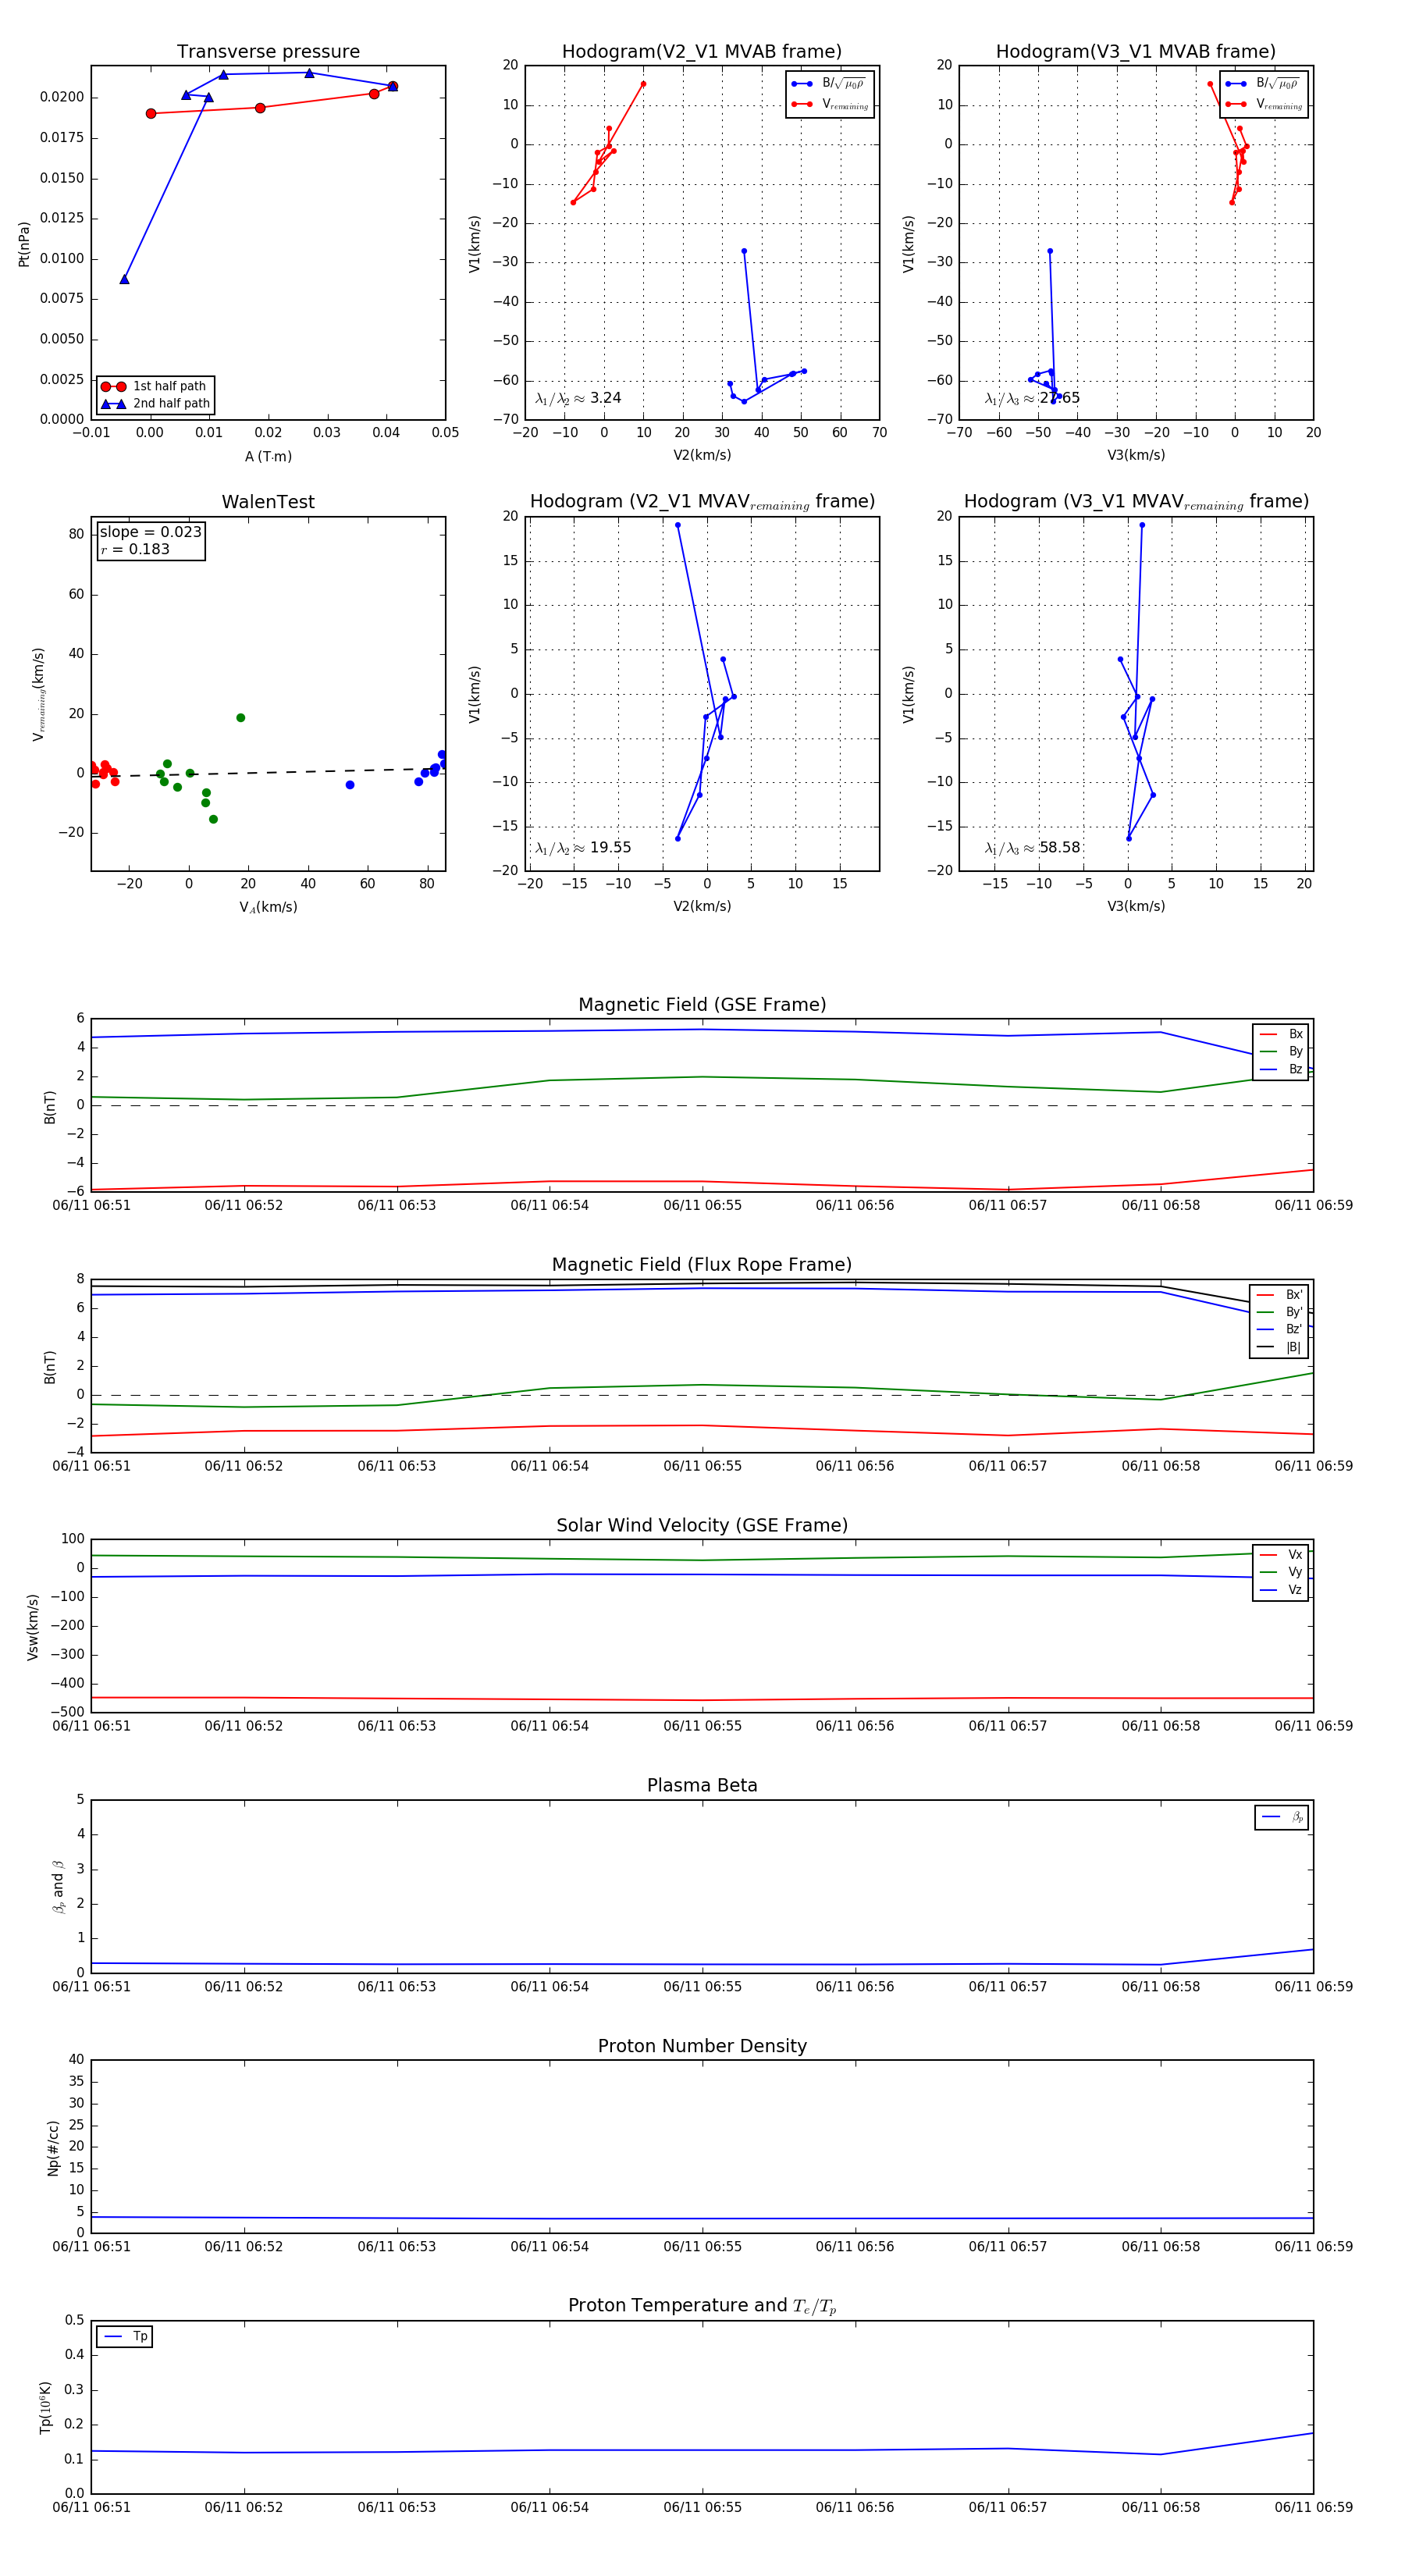This screenshot has height=2576, width=1405.
Task: Click the 'V_A(km/s)' axis label in WalenTest
Action: (x=268, y=907)
